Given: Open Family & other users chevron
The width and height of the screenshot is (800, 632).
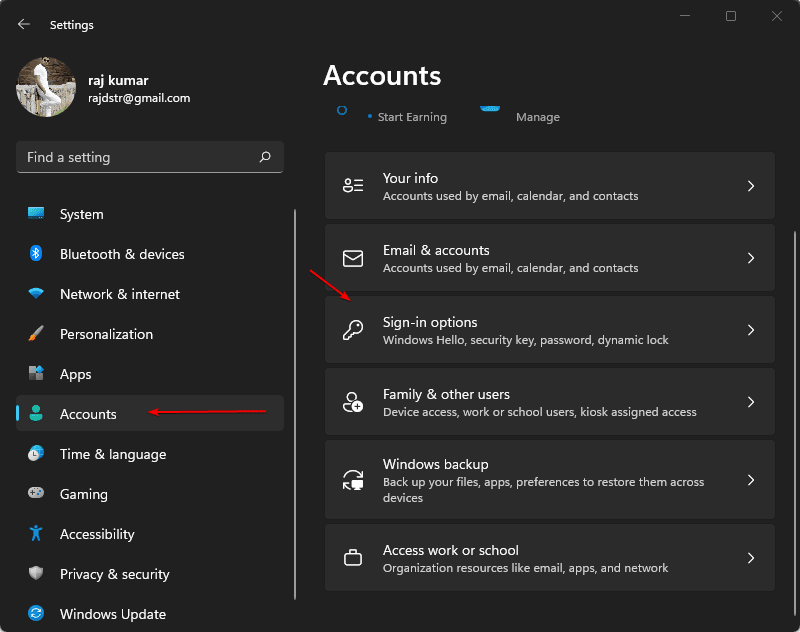Looking at the screenshot, I should point(751,402).
